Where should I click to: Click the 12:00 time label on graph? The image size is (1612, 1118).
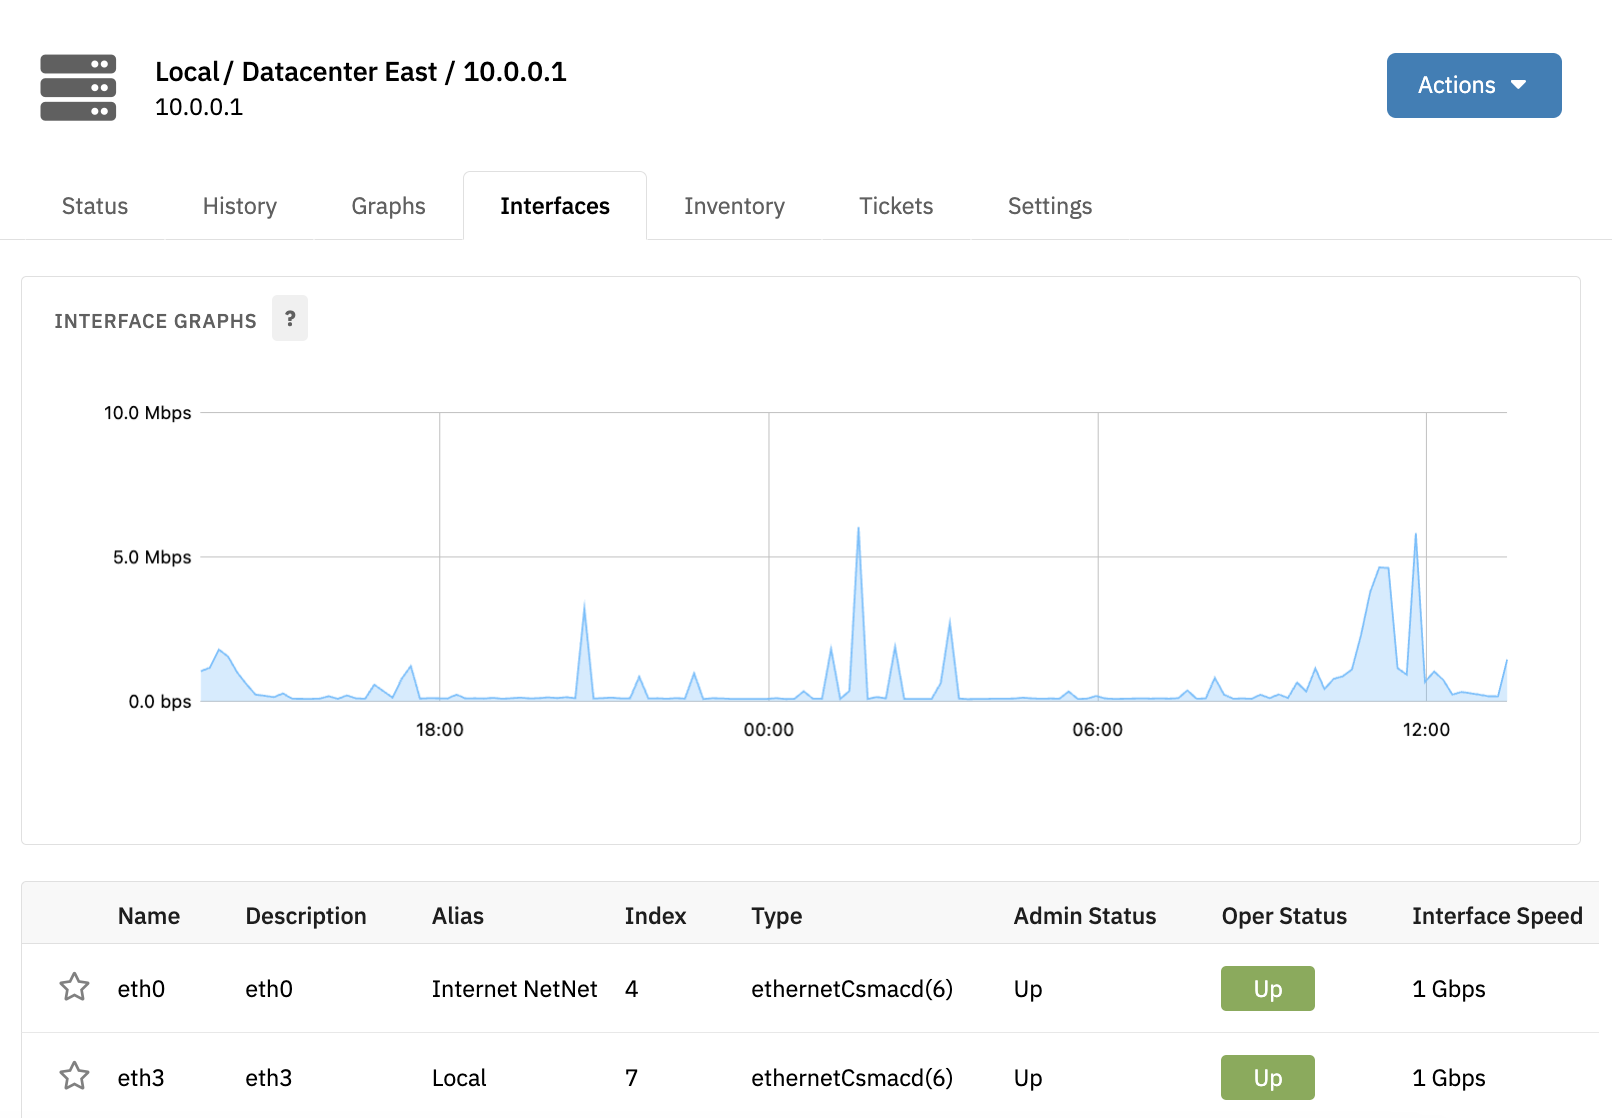point(1426,730)
